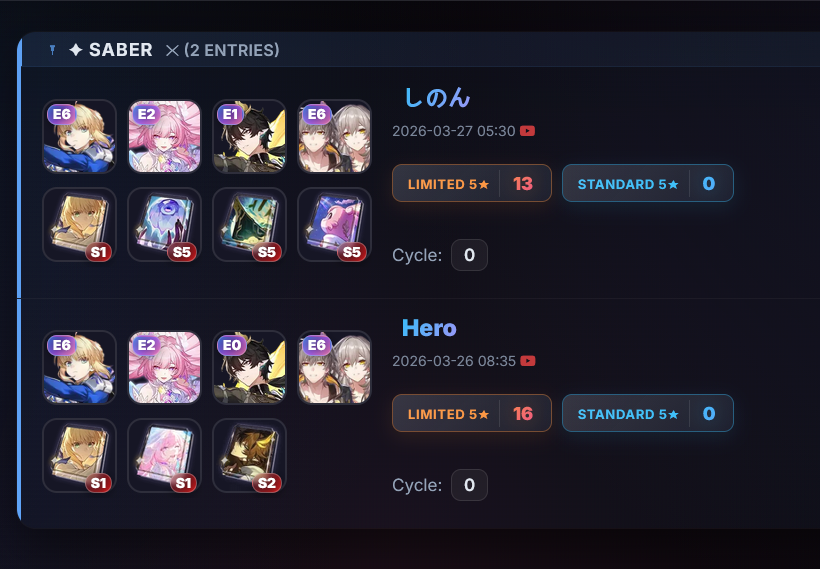This screenshot has width=820, height=569.
Task: Click S2 golden light cone in Hero entry
Action: click(x=249, y=456)
